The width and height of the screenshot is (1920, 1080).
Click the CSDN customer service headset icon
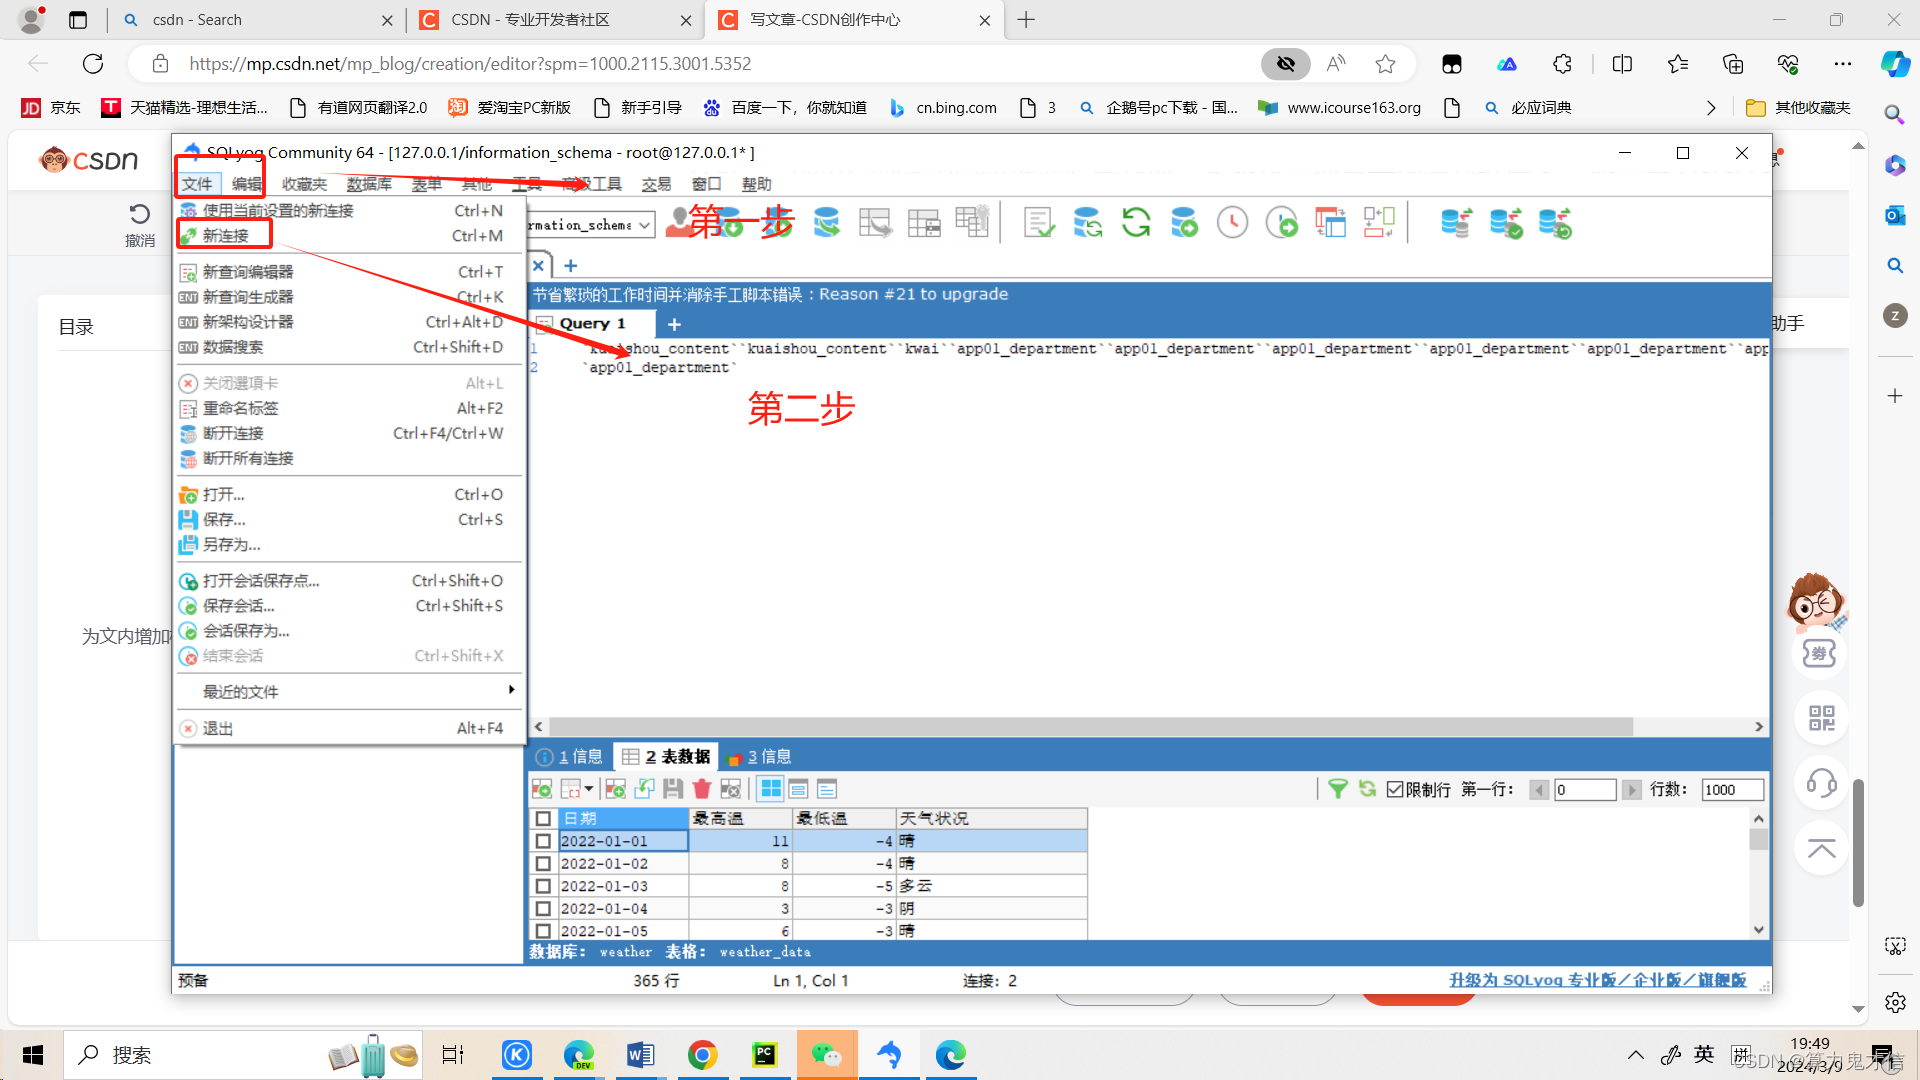1822,783
